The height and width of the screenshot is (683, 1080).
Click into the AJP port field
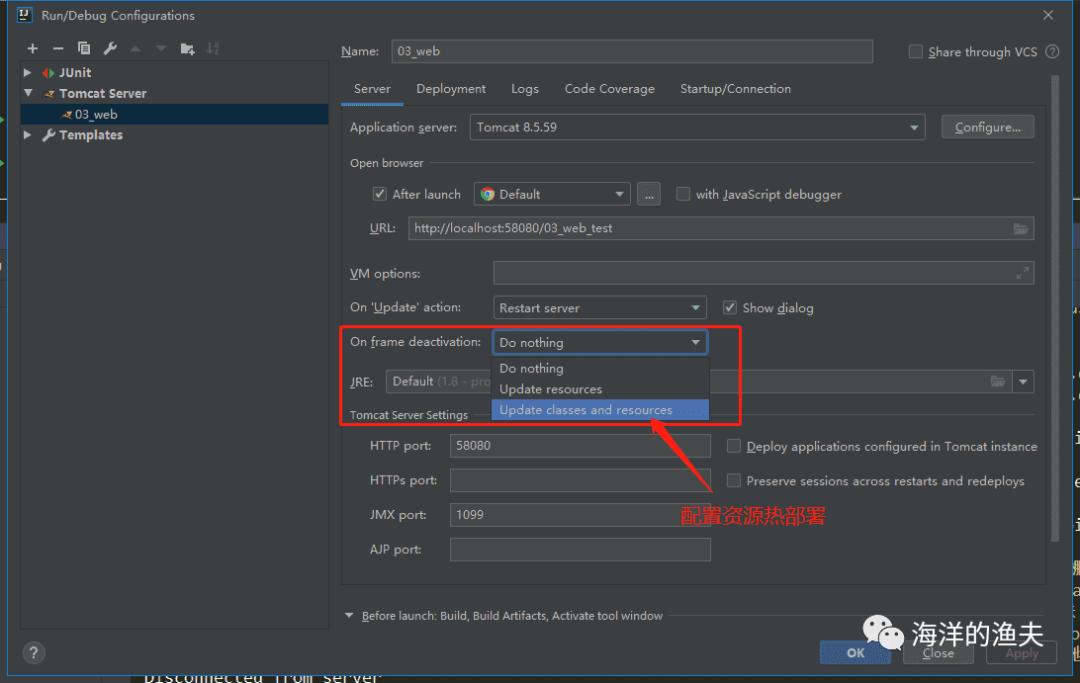(x=580, y=549)
